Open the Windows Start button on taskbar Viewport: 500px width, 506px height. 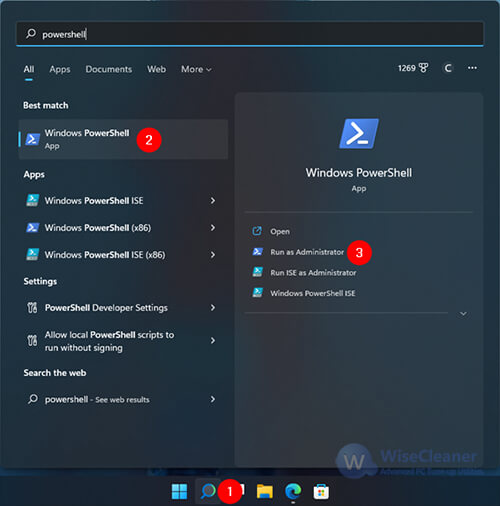pyautogui.click(x=179, y=492)
